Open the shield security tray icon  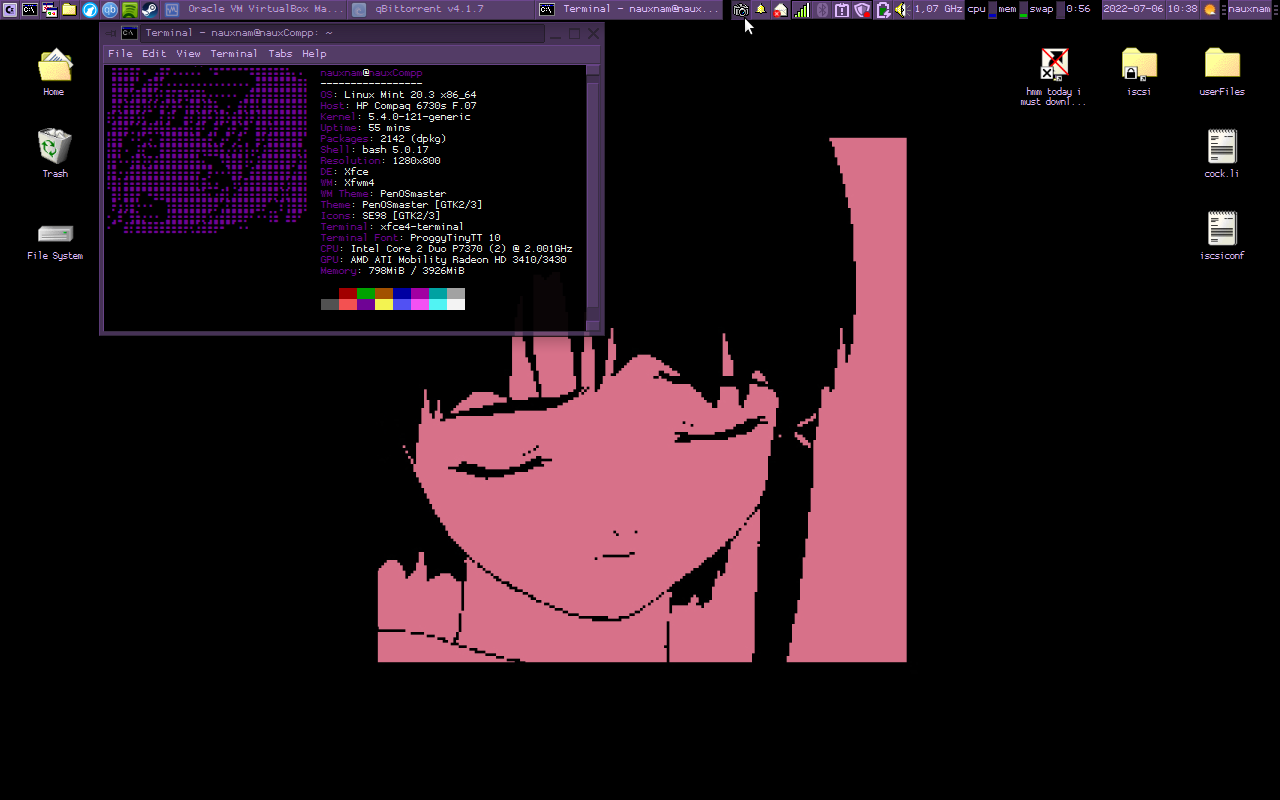pos(862,9)
